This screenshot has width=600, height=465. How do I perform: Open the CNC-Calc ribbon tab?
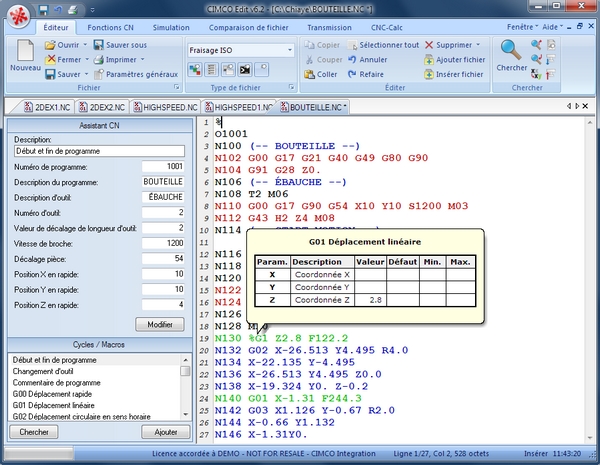click(386, 28)
